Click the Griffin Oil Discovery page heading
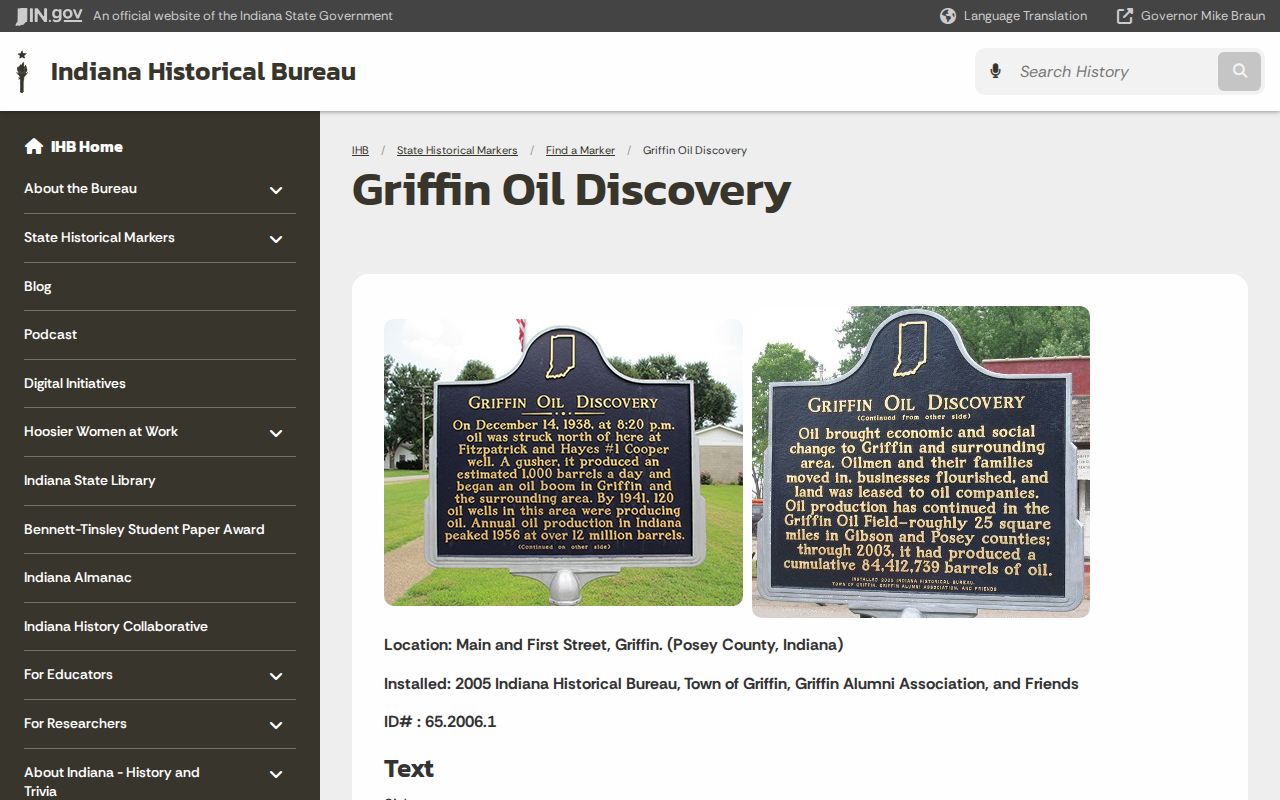Image resolution: width=1280 pixels, height=800 pixels. 571,190
